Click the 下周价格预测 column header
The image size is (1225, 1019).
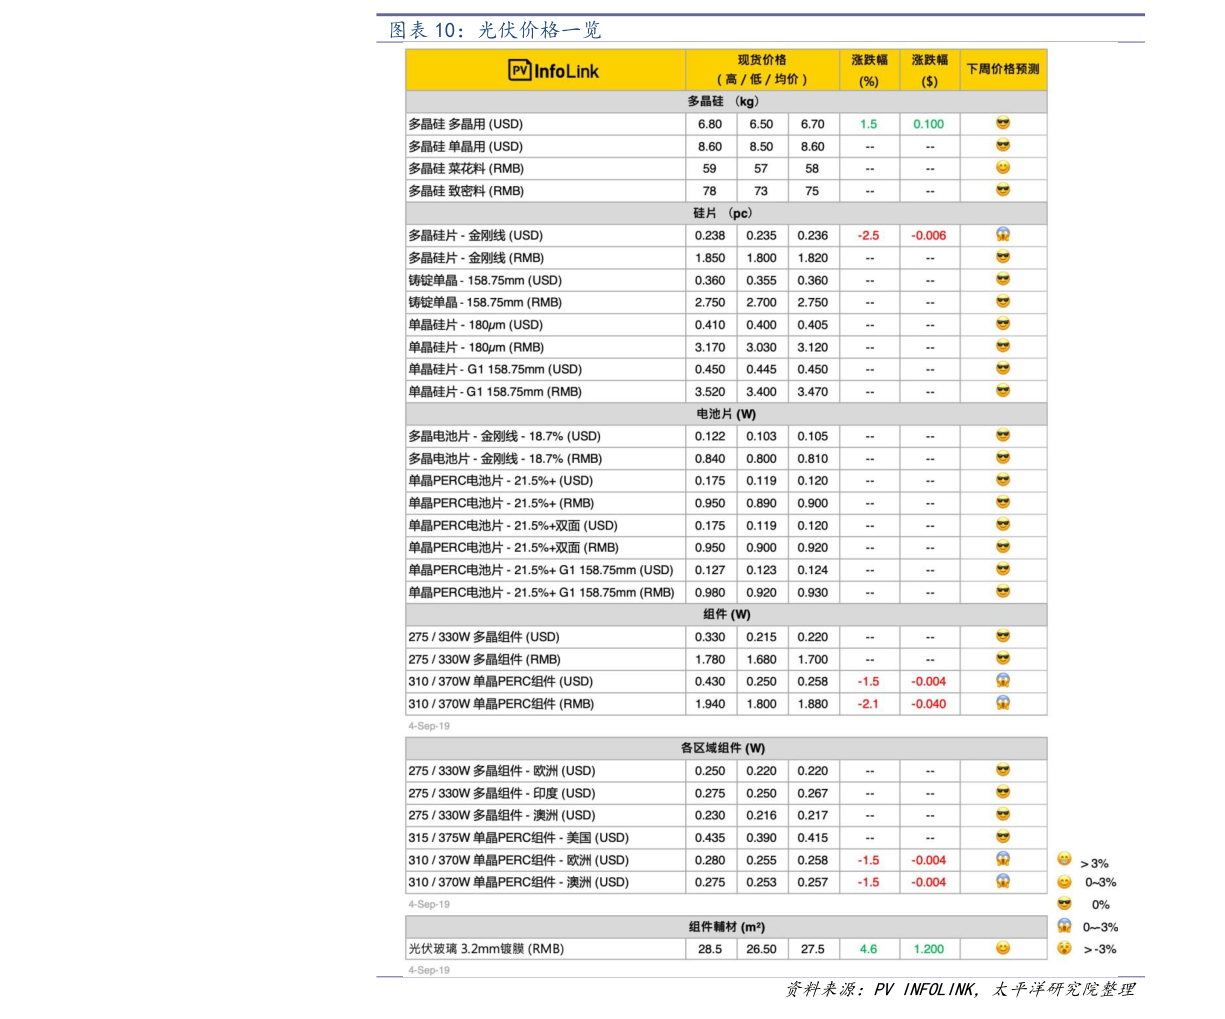pos(1003,69)
